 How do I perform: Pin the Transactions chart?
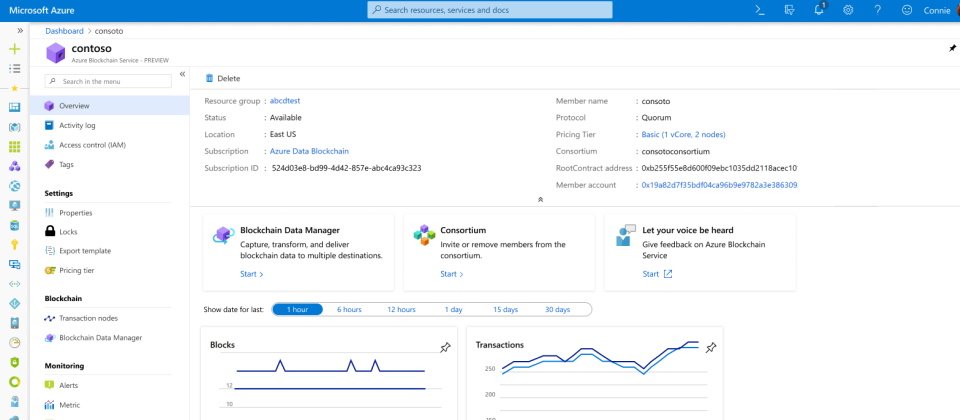711,347
